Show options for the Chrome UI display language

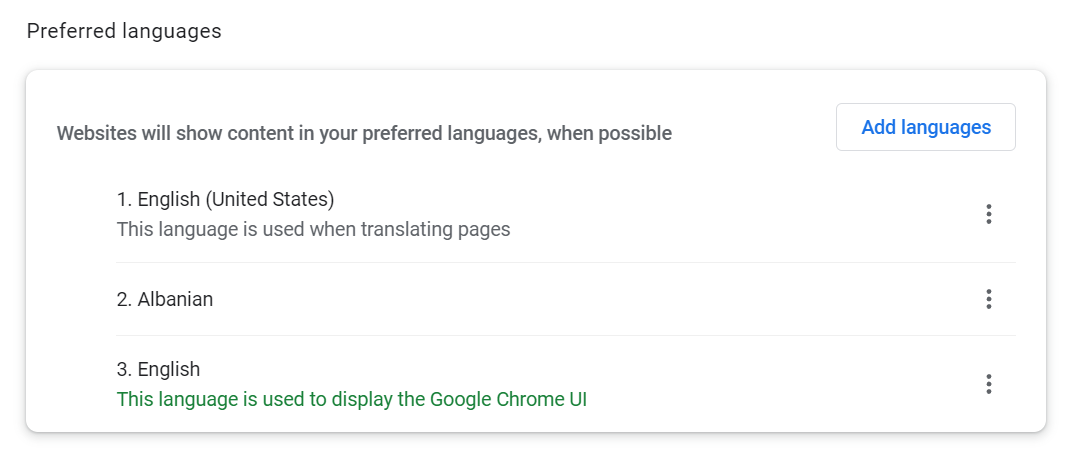(x=988, y=384)
